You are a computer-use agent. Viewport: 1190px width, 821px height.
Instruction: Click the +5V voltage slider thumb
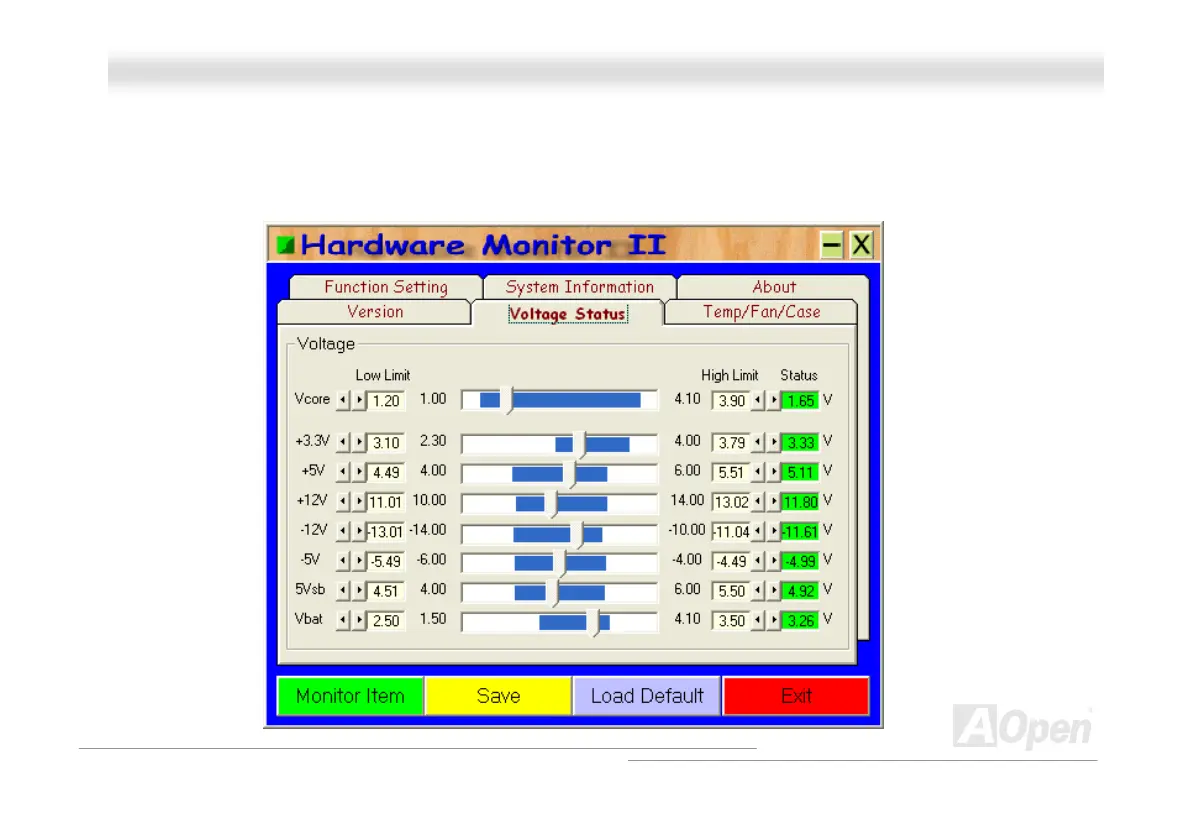[569, 473]
